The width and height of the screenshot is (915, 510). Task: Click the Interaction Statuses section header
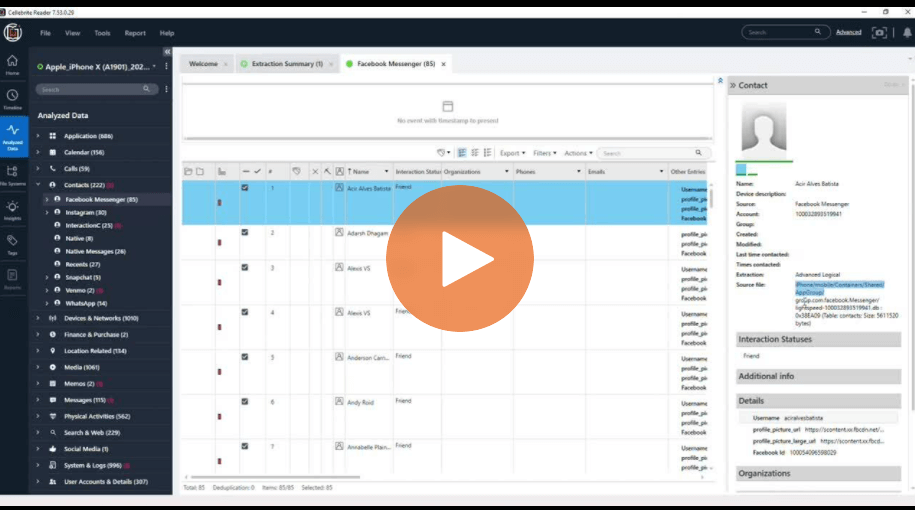pos(818,339)
